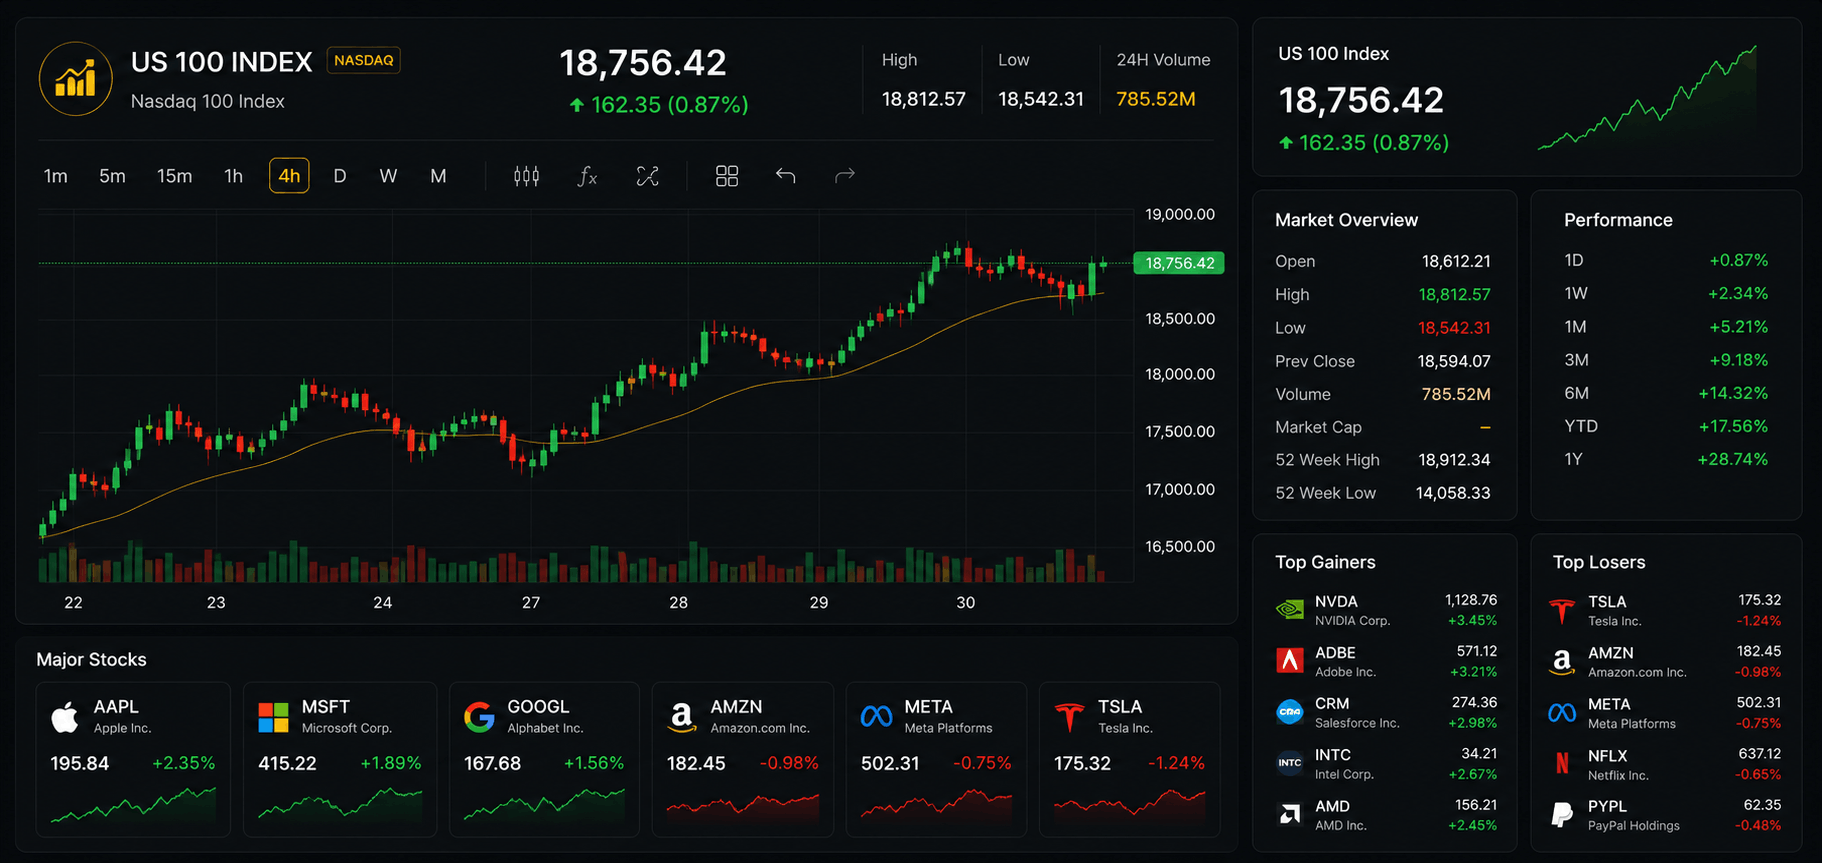Screen dimensions: 1822x863
Task: Open AMD Inc. row in Top Gainers
Action: tap(1386, 815)
